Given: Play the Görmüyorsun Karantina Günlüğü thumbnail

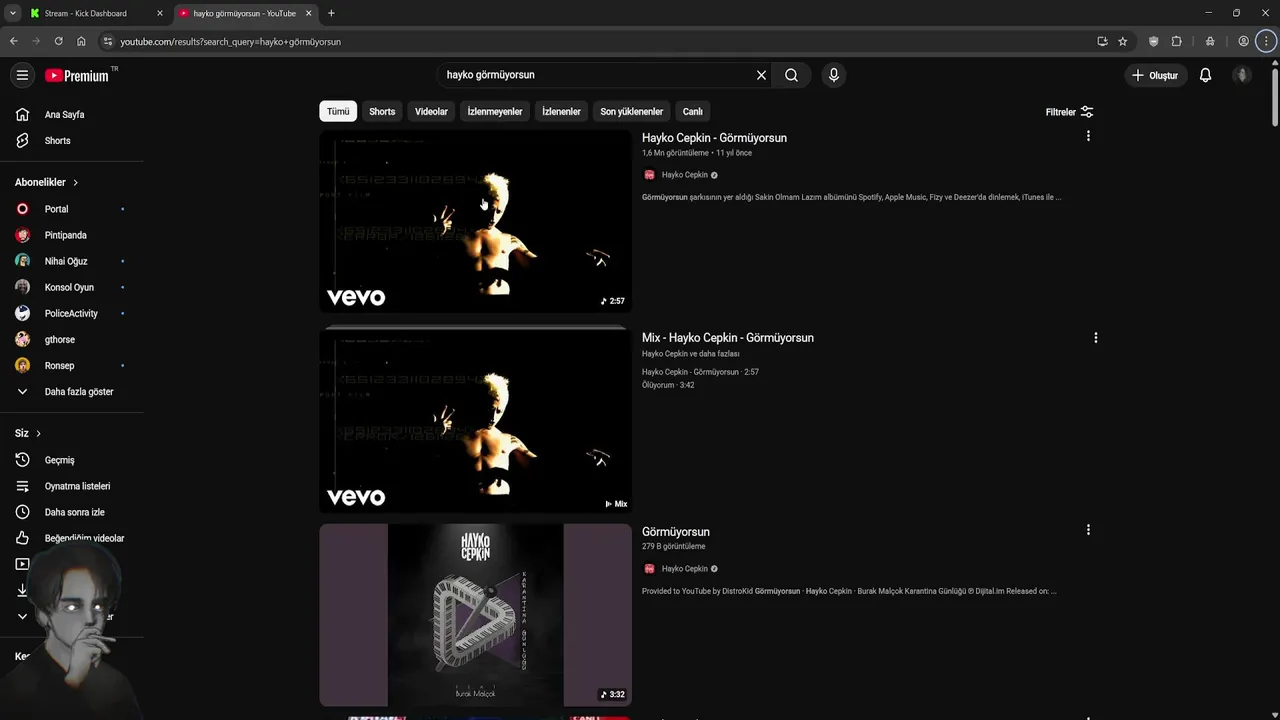Looking at the screenshot, I should click(x=475, y=615).
